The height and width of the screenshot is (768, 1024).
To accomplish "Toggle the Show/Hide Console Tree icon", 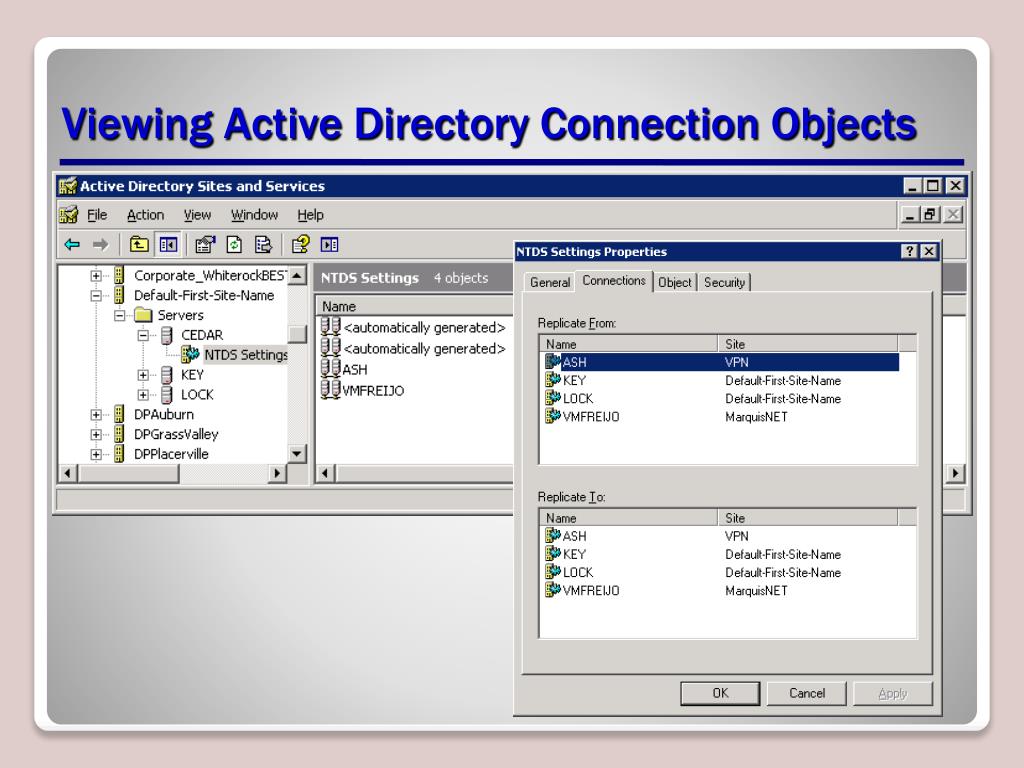I will pos(168,245).
